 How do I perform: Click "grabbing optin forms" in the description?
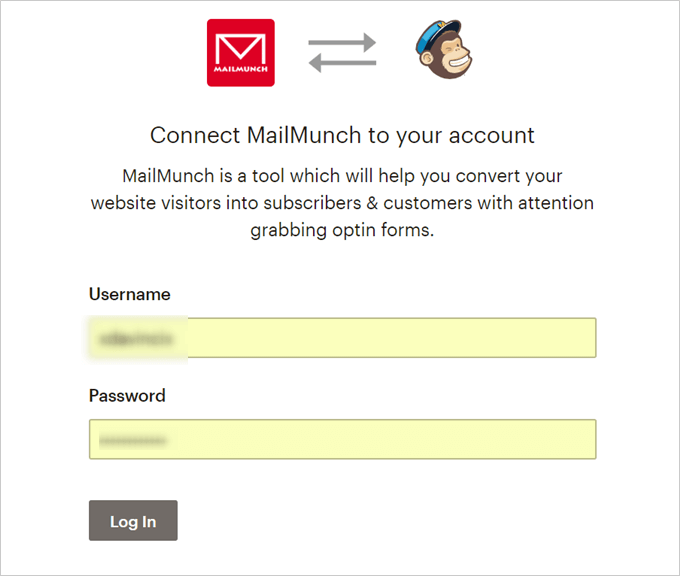click(342, 230)
